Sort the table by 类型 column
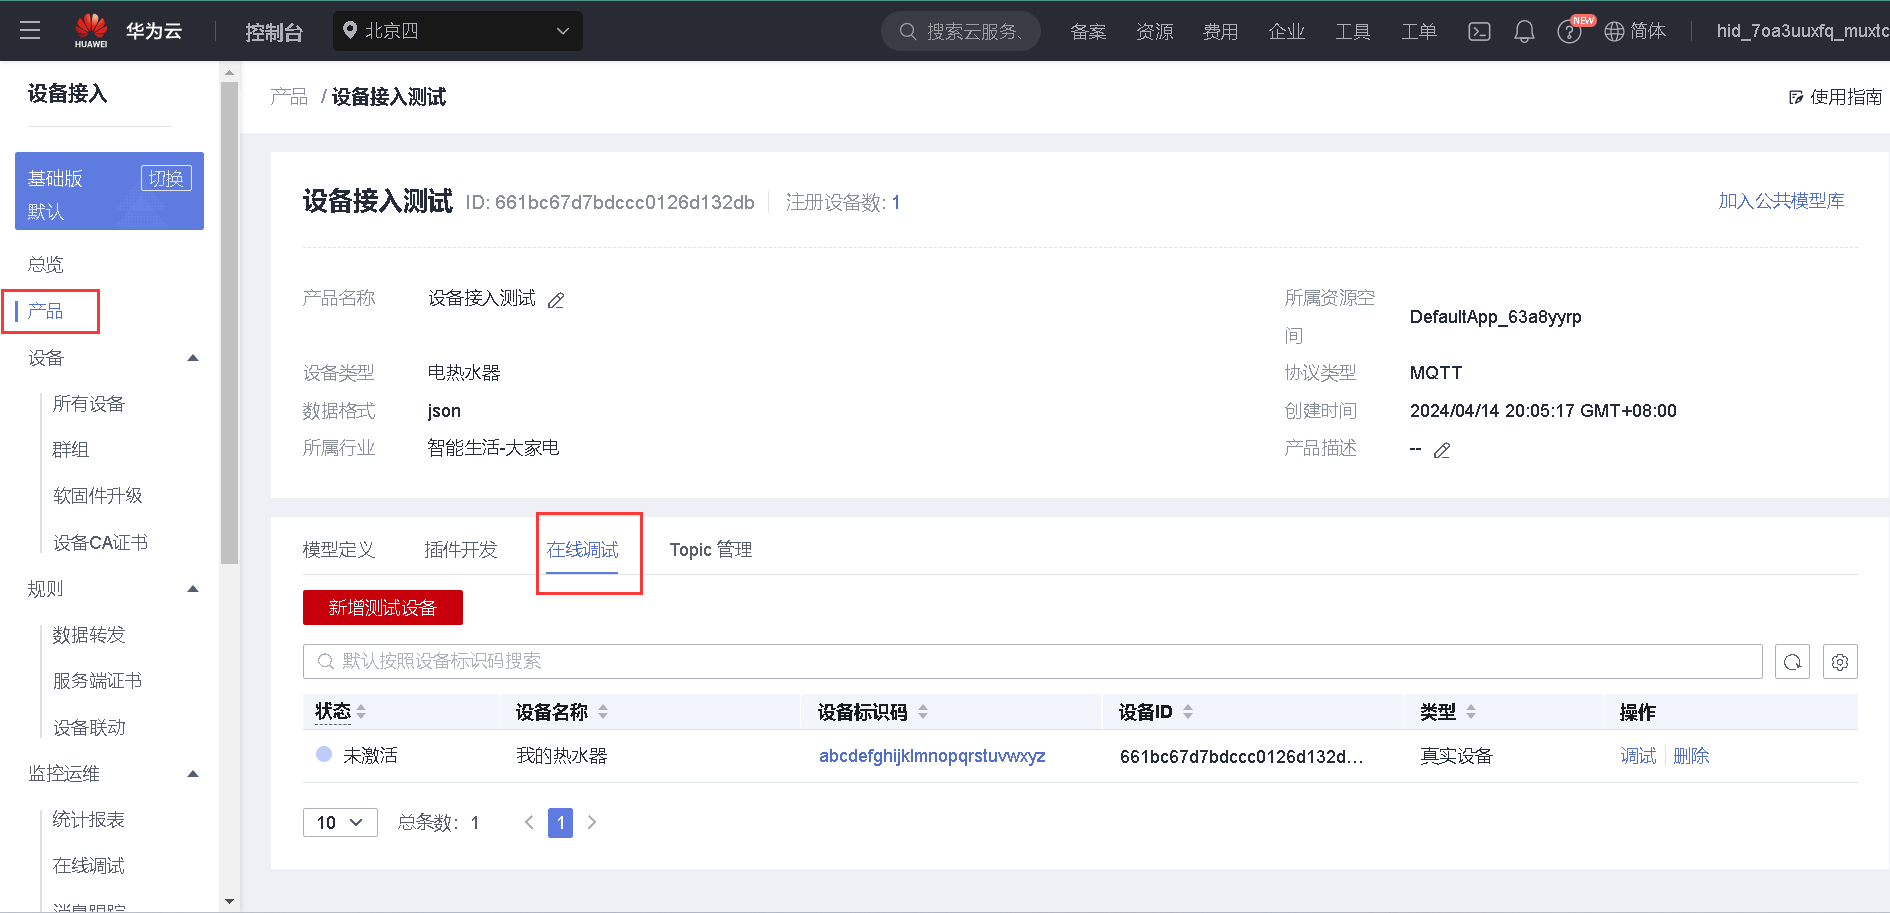Viewport: 1890px width, 913px height. point(1471,712)
